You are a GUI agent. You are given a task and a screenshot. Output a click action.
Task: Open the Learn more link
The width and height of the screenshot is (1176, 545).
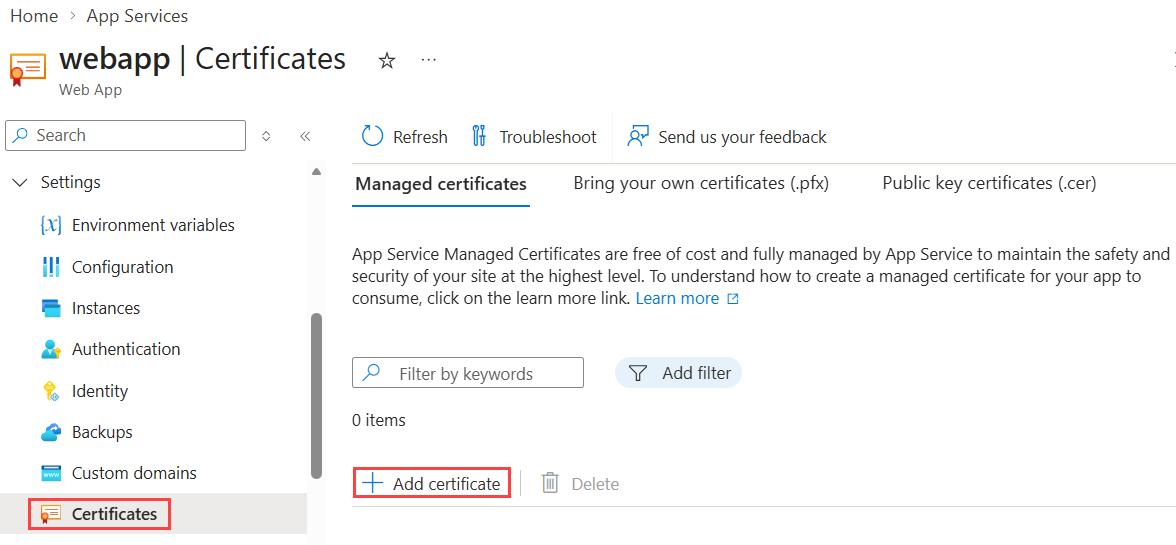pyautogui.click(x=677, y=298)
